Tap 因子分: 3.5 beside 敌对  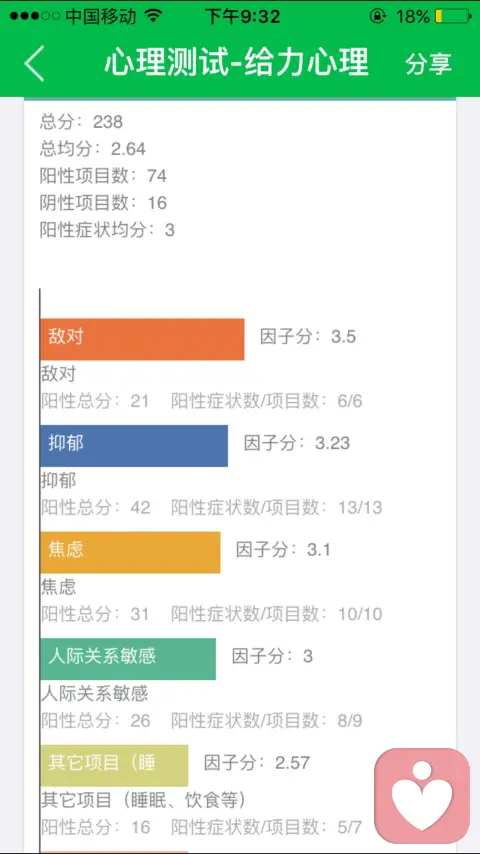tap(308, 337)
